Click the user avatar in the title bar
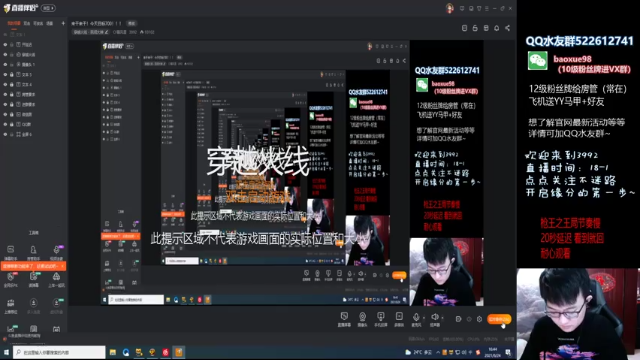 pyautogui.click(x=450, y=8)
